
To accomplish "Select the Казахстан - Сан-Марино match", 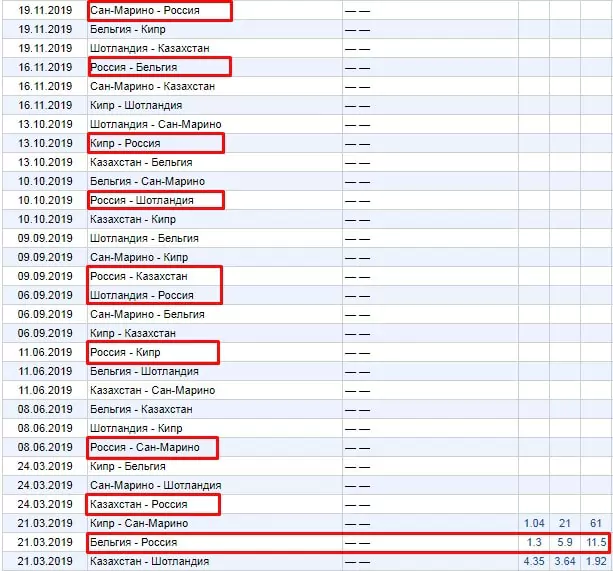I will 152,390.
